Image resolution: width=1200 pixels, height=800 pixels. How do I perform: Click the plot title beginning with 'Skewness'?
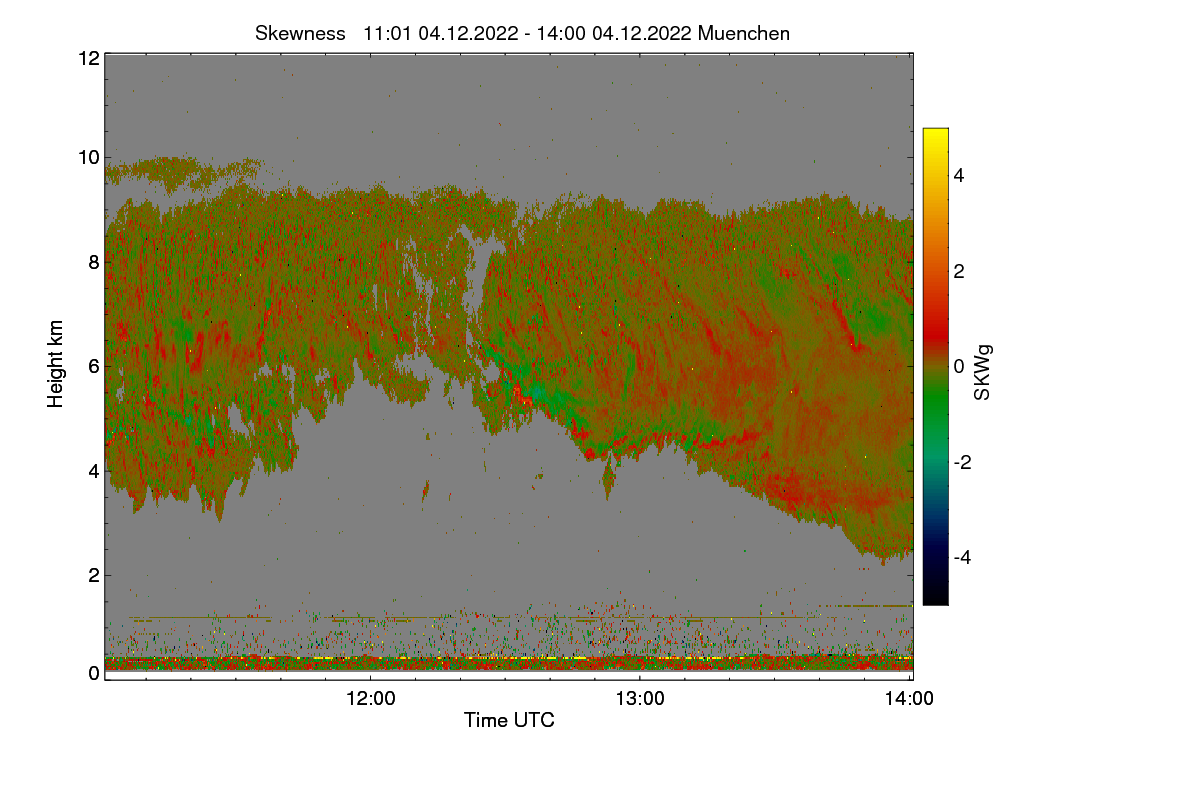[x=522, y=33]
